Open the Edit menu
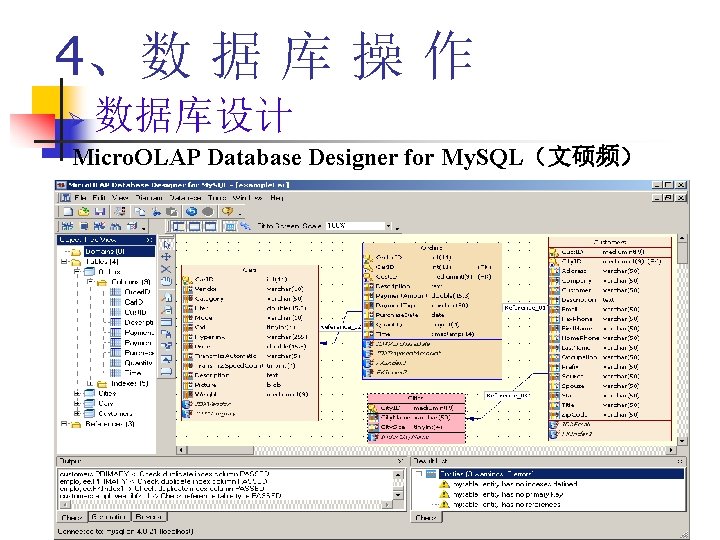 (x=99, y=198)
